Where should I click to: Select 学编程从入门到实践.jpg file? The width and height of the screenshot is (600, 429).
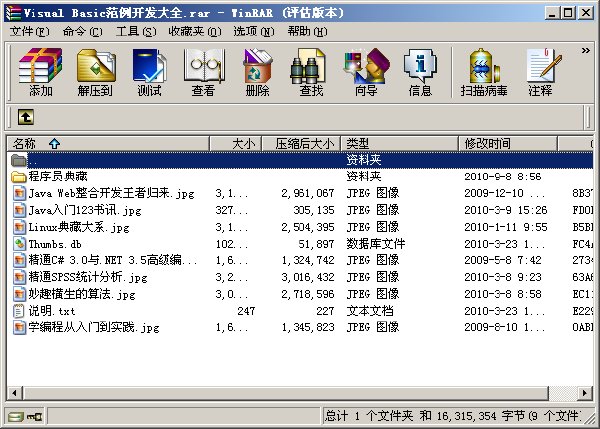(x=94, y=327)
